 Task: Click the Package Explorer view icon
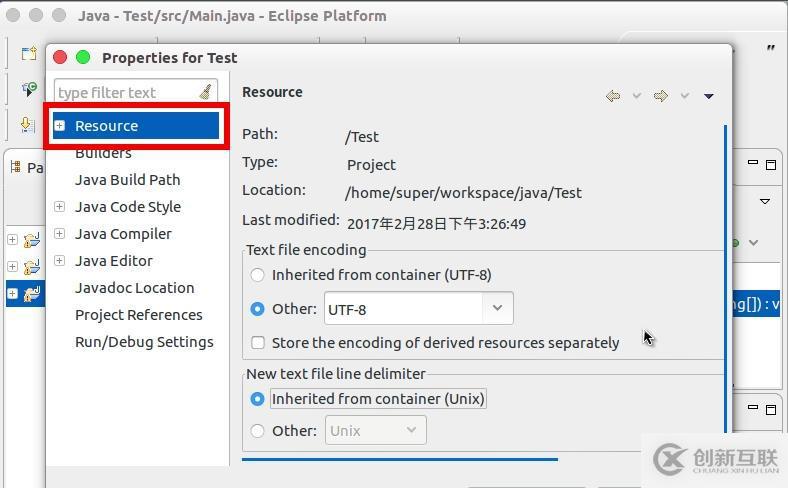(x=15, y=167)
